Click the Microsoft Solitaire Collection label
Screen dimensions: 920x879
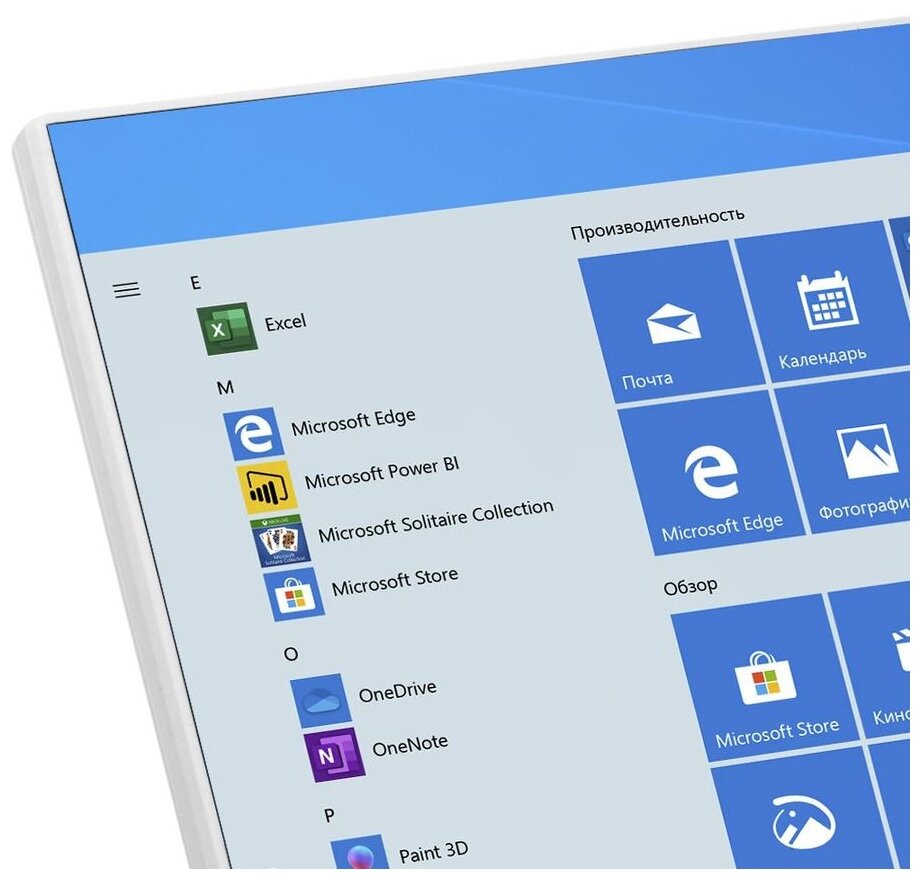tap(435, 520)
